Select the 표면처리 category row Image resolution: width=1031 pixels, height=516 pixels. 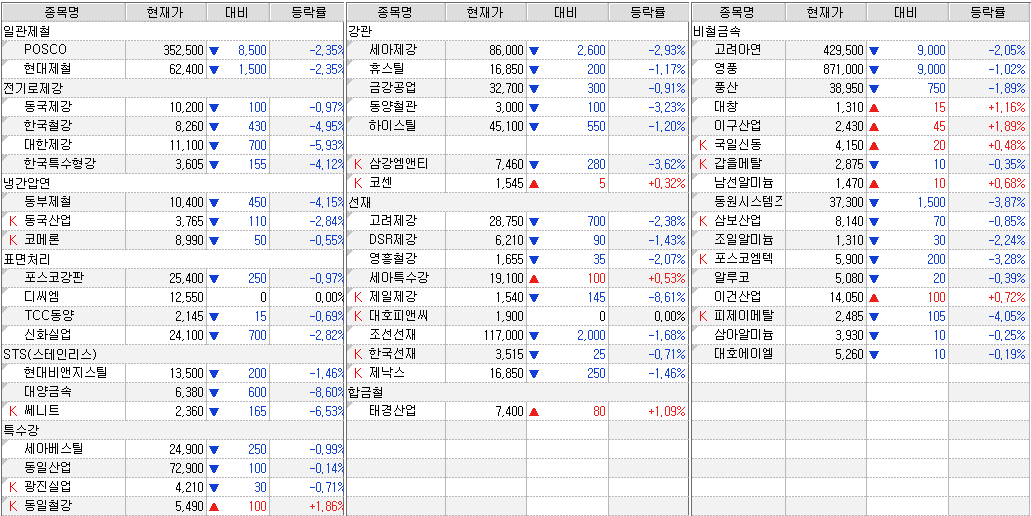tap(172, 260)
